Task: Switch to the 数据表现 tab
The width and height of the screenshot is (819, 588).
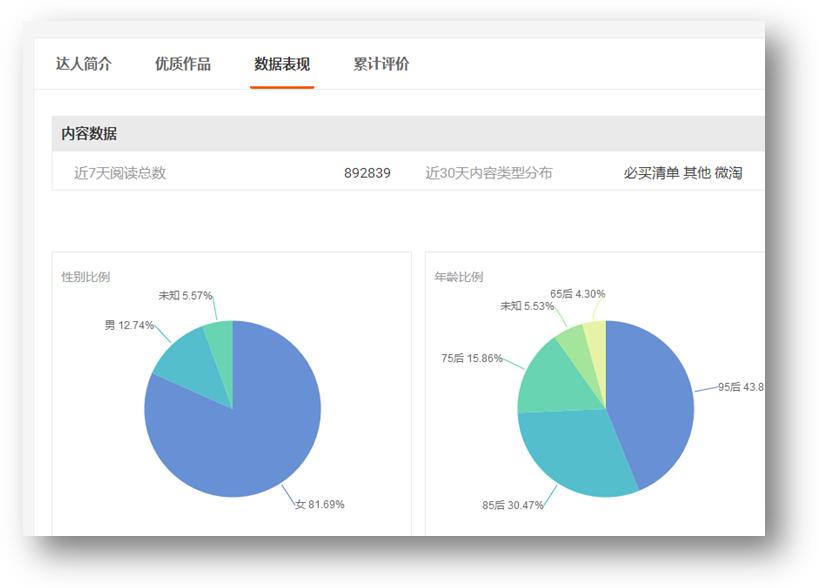Action: click(x=282, y=63)
